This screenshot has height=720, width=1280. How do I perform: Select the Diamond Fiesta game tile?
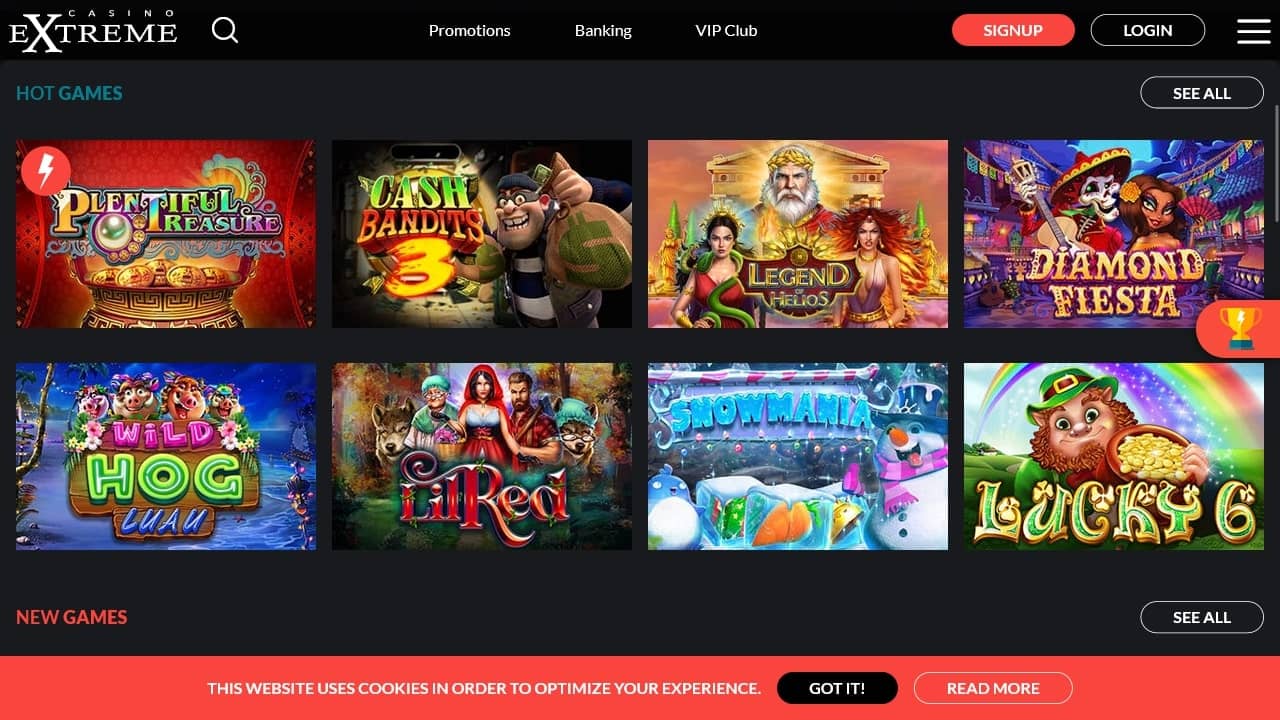(x=1114, y=234)
